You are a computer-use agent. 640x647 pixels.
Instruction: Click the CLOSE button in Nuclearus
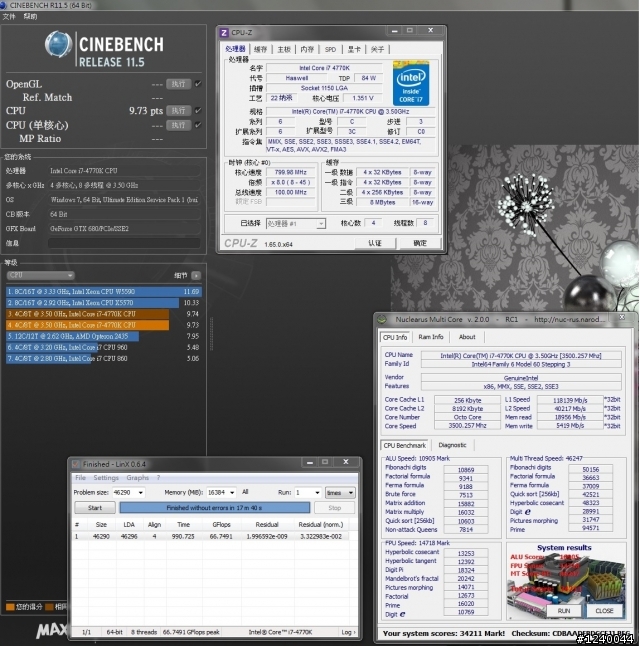pos(604,611)
